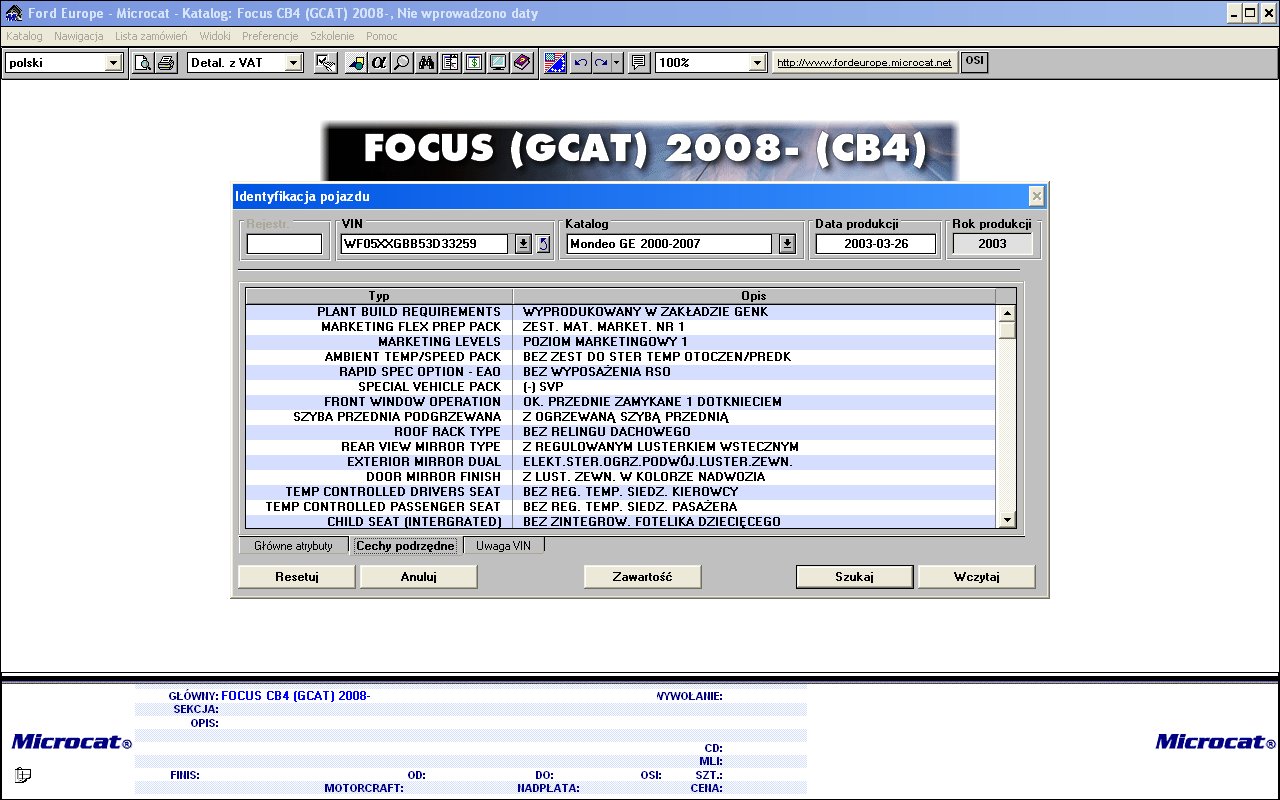Click the Typ column header
Viewport: 1280px width, 800px height.
coord(379,296)
